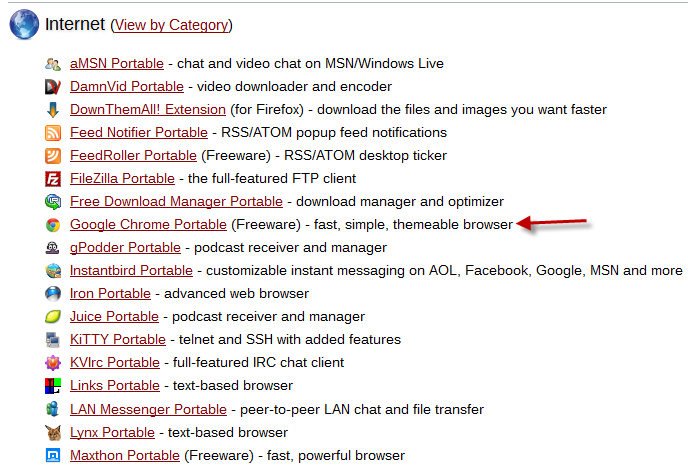688x465 pixels.
Task: Click text 'customizable instant messaging on AOL'
Action: [332, 270]
